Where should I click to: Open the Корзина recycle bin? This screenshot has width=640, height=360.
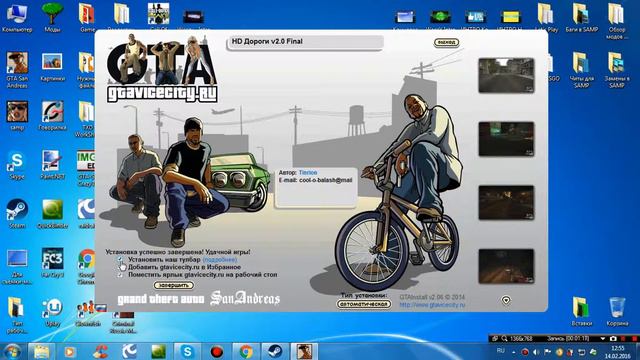click(x=617, y=311)
